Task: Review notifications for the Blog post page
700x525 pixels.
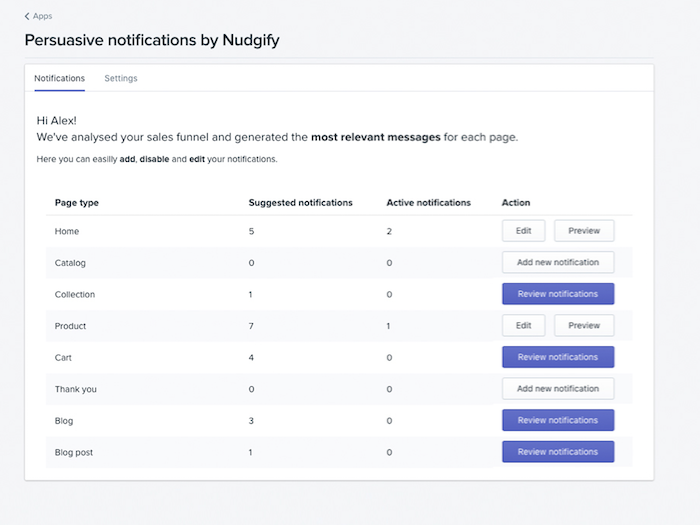Action: point(558,452)
